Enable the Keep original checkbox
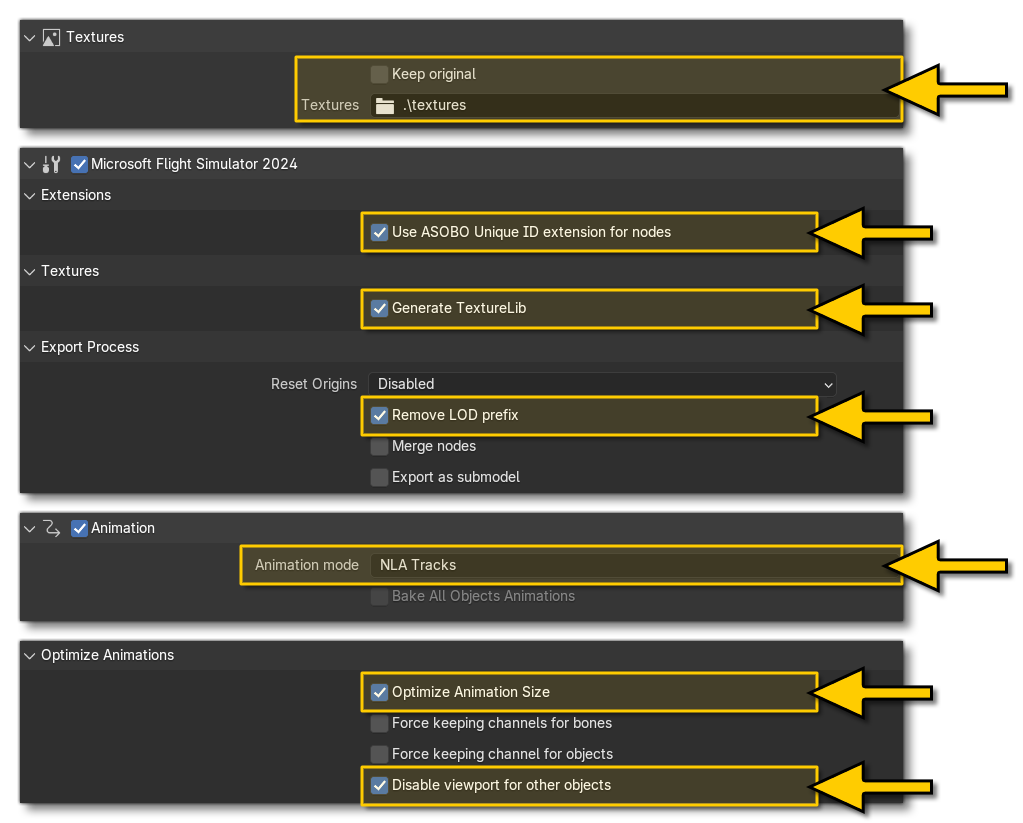Screen dimensions: 1023x823 pyautogui.click(x=379, y=73)
